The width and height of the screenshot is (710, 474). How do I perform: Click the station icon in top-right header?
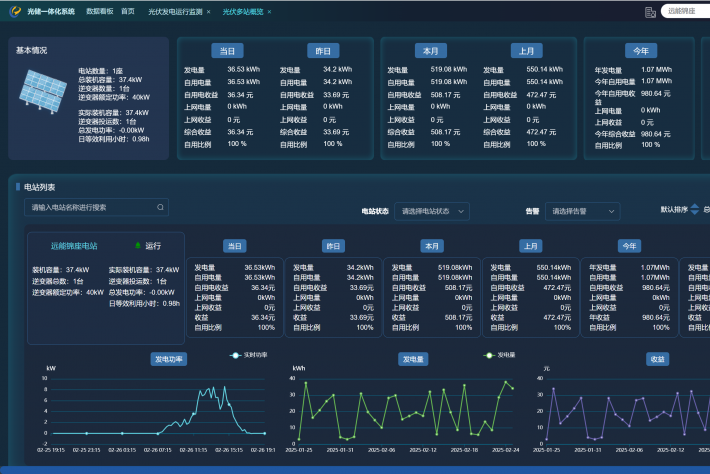point(650,12)
